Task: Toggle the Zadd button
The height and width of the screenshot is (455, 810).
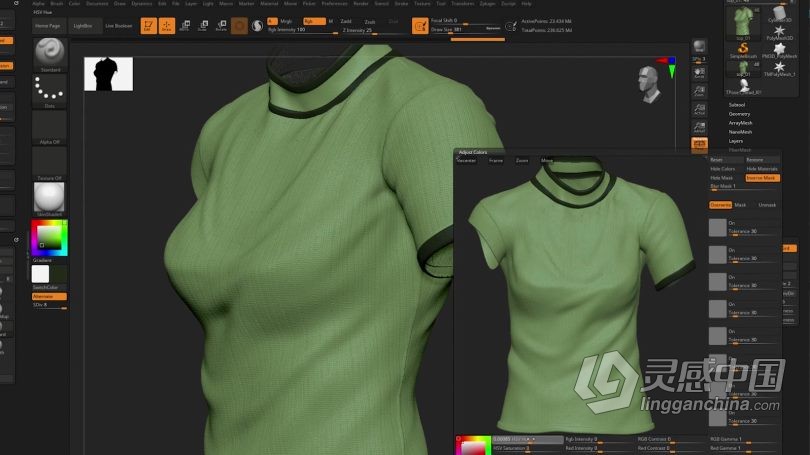Action: pyautogui.click(x=346, y=21)
